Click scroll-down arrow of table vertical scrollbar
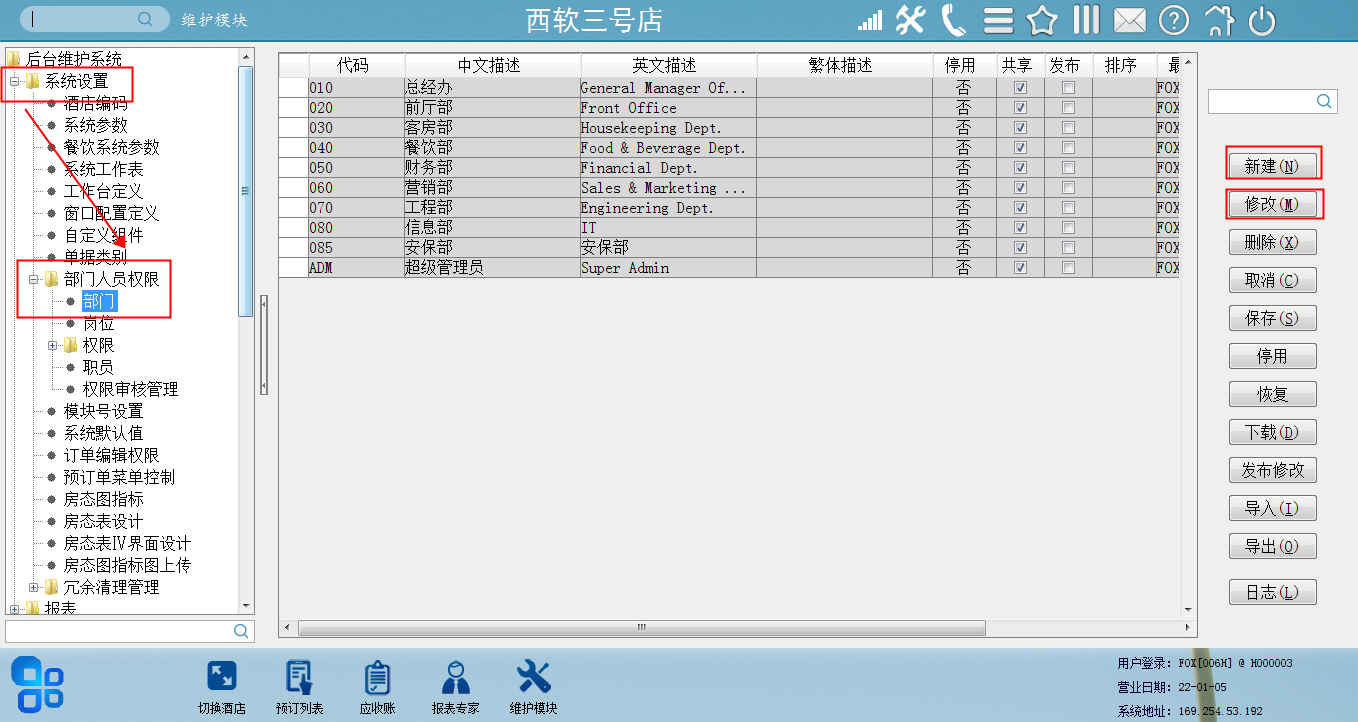 click(x=1189, y=610)
